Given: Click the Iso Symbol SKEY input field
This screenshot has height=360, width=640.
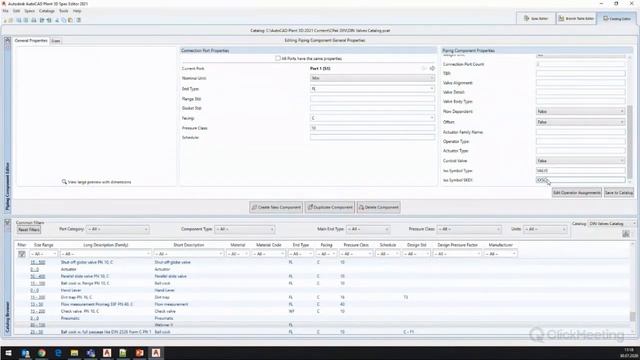Looking at the screenshot, I should (580, 180).
